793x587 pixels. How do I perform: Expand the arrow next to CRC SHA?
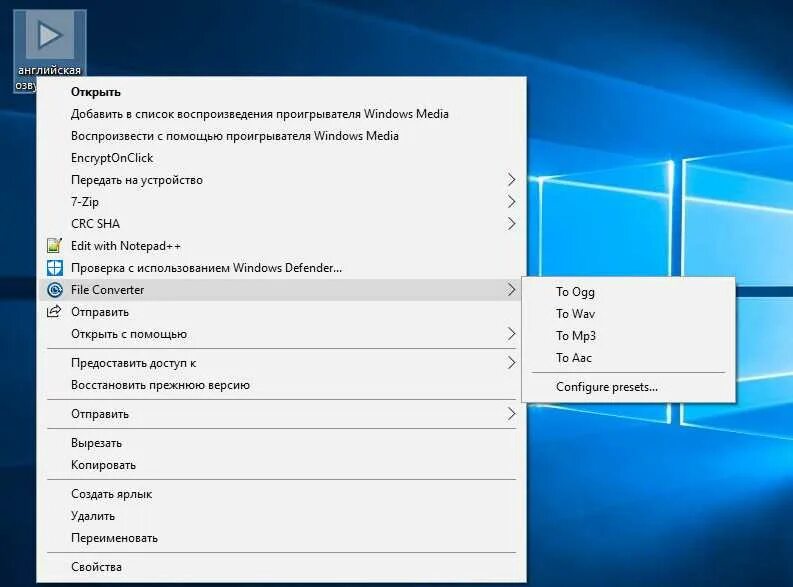pos(511,223)
